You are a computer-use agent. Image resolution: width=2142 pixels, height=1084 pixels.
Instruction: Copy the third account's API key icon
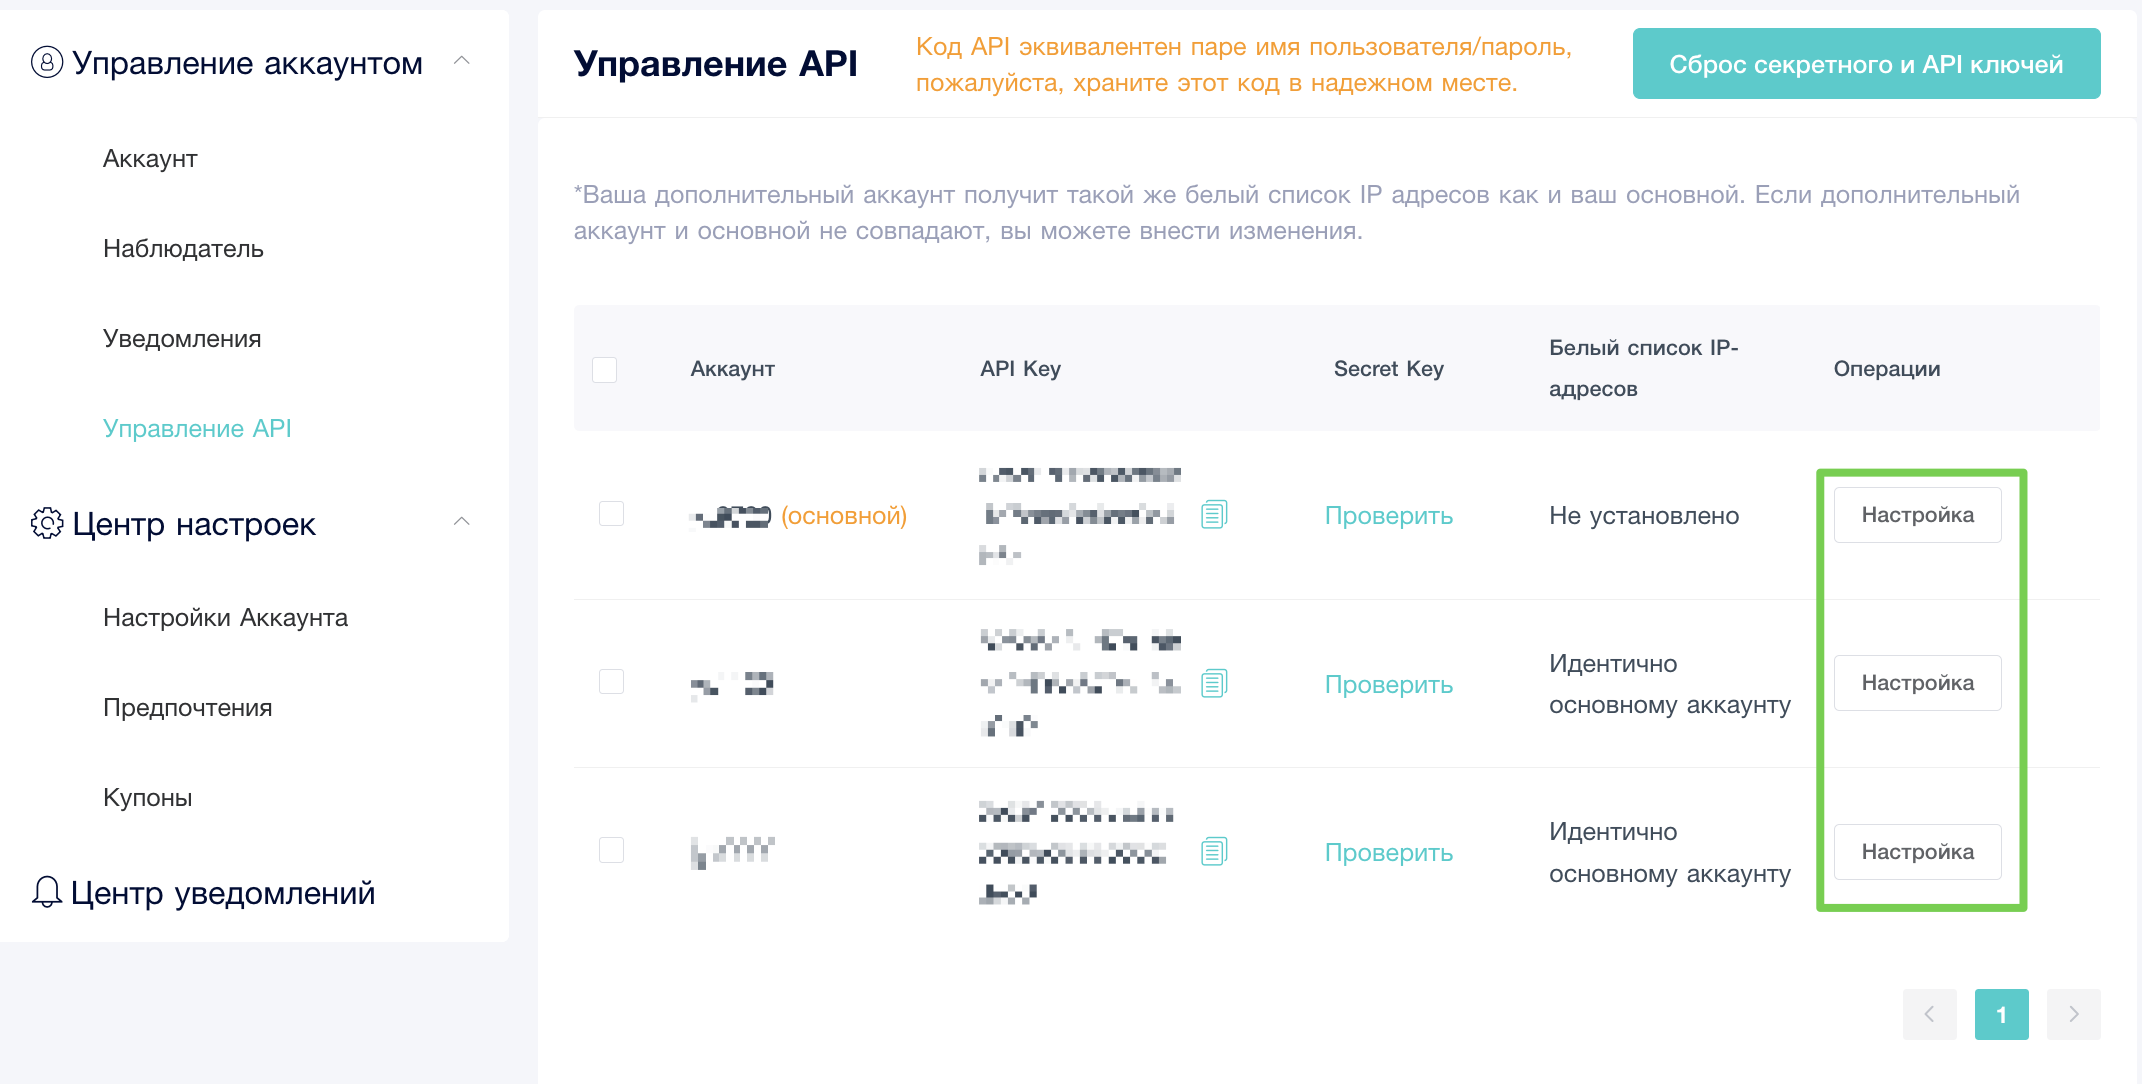(x=1214, y=851)
